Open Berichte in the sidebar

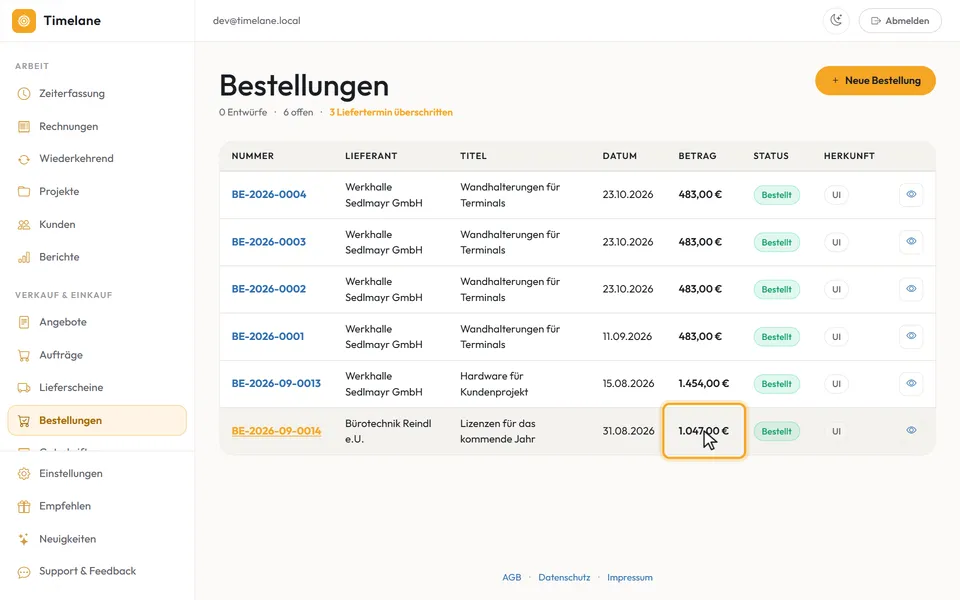tap(97, 257)
